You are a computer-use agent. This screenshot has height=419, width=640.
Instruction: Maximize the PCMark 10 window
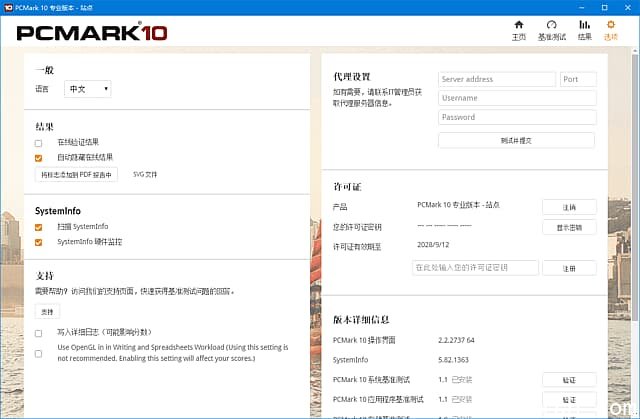(x=604, y=7)
